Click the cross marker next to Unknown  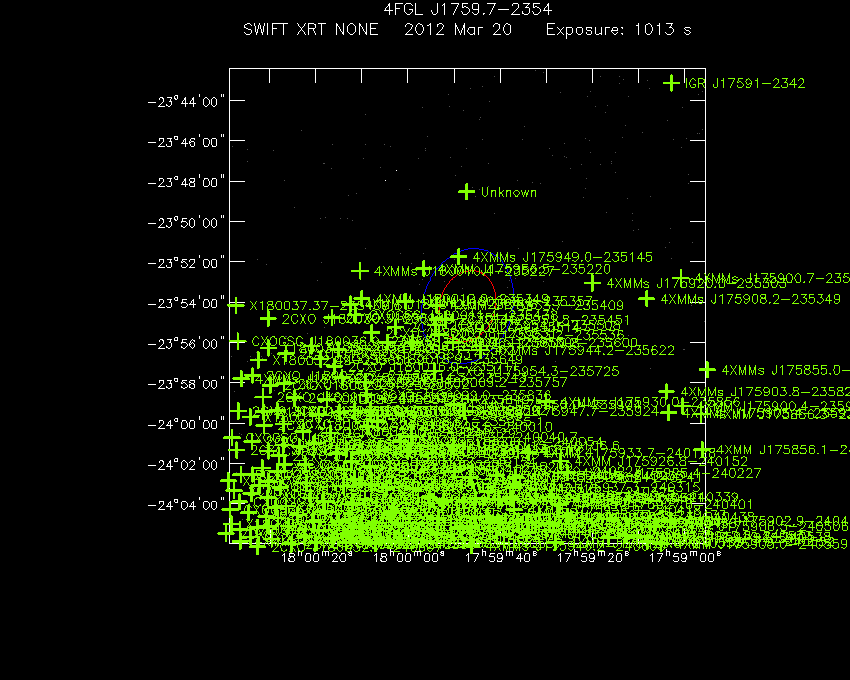click(x=466, y=191)
